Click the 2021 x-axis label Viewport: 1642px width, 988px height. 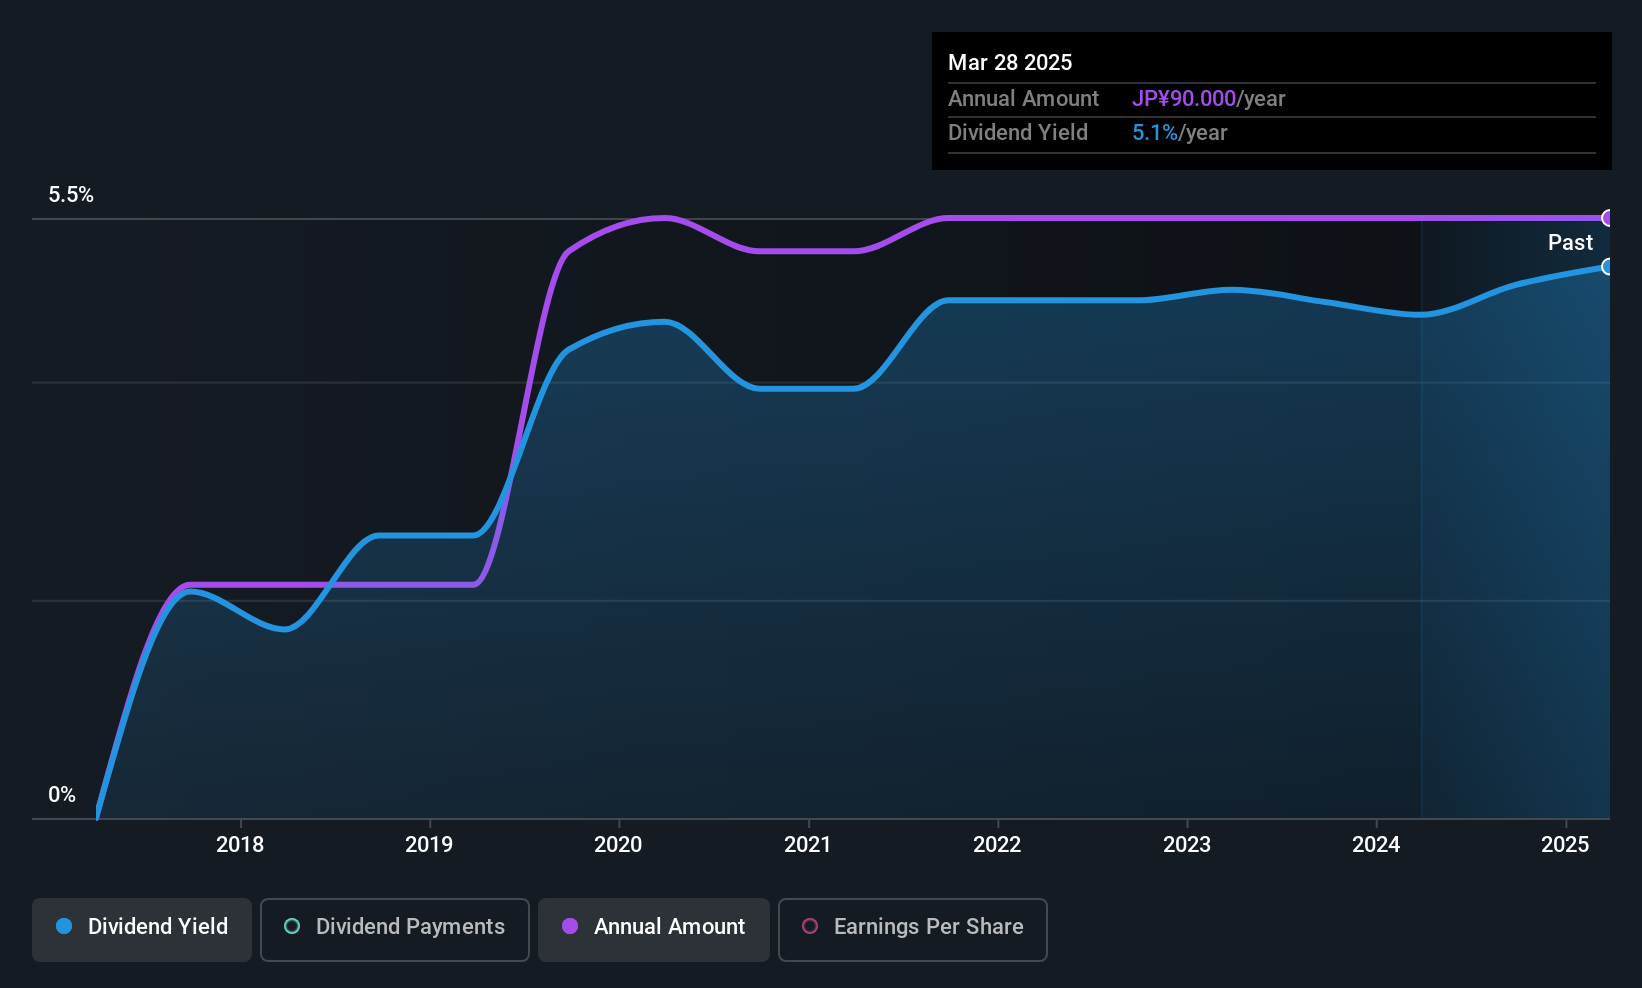point(808,845)
